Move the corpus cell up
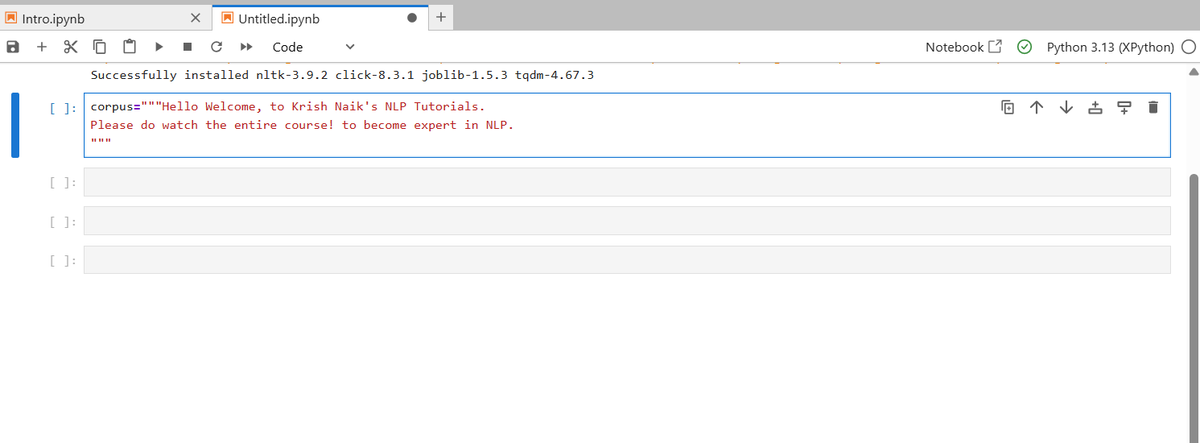 pos(1036,106)
